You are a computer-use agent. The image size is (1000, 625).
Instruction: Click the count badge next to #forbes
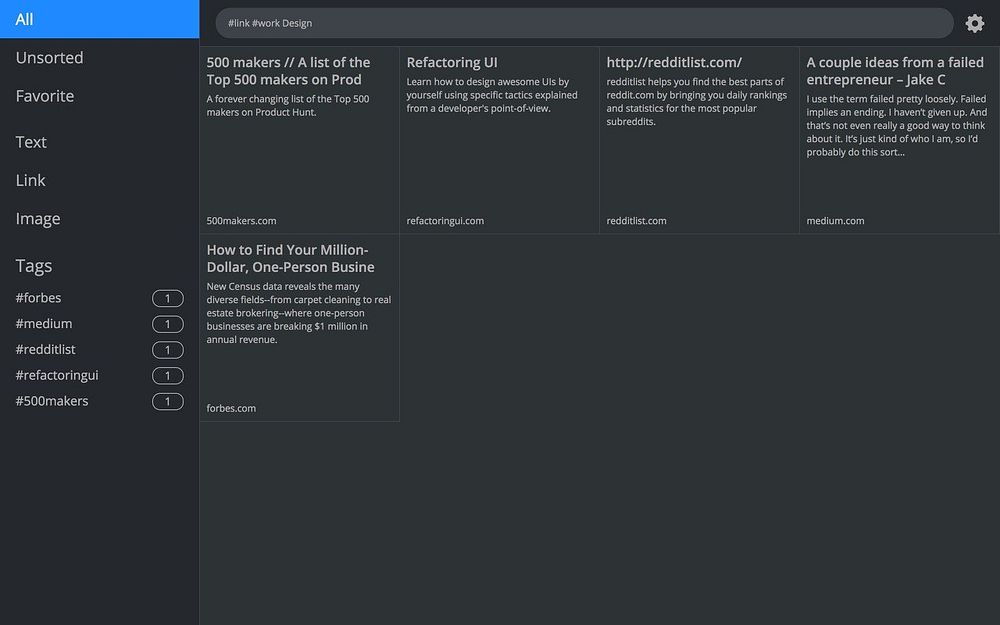[x=168, y=298]
